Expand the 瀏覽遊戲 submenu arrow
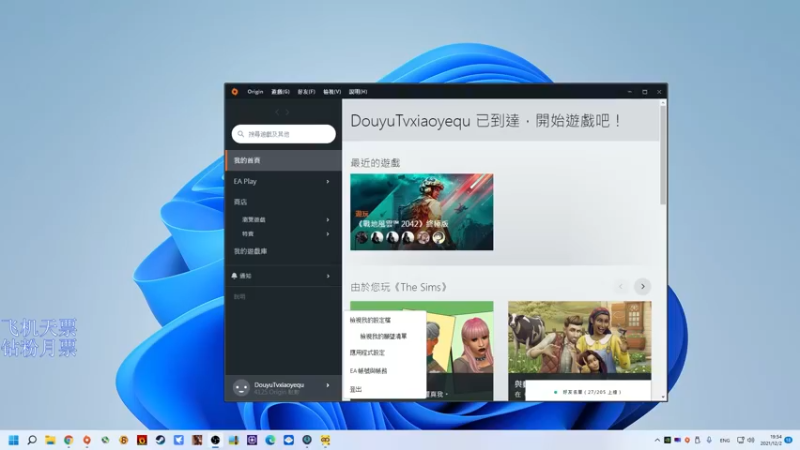Screen dimensions: 800x450 (x=328, y=219)
